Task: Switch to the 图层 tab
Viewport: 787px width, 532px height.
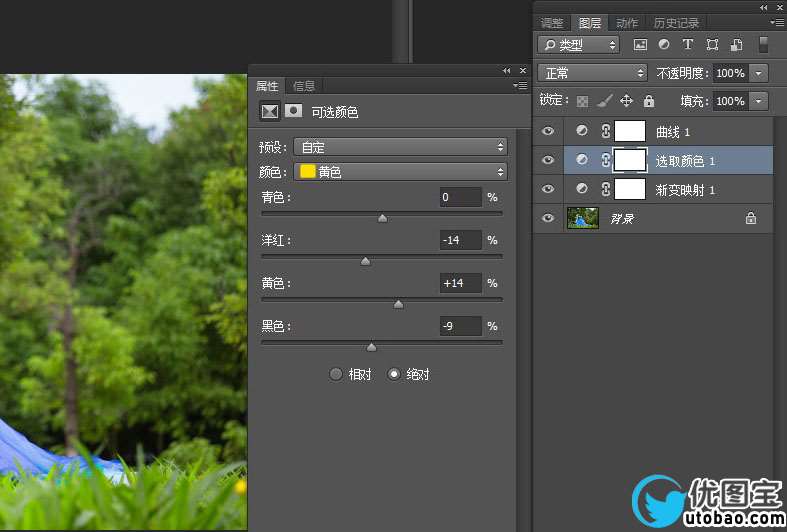Action: click(590, 23)
